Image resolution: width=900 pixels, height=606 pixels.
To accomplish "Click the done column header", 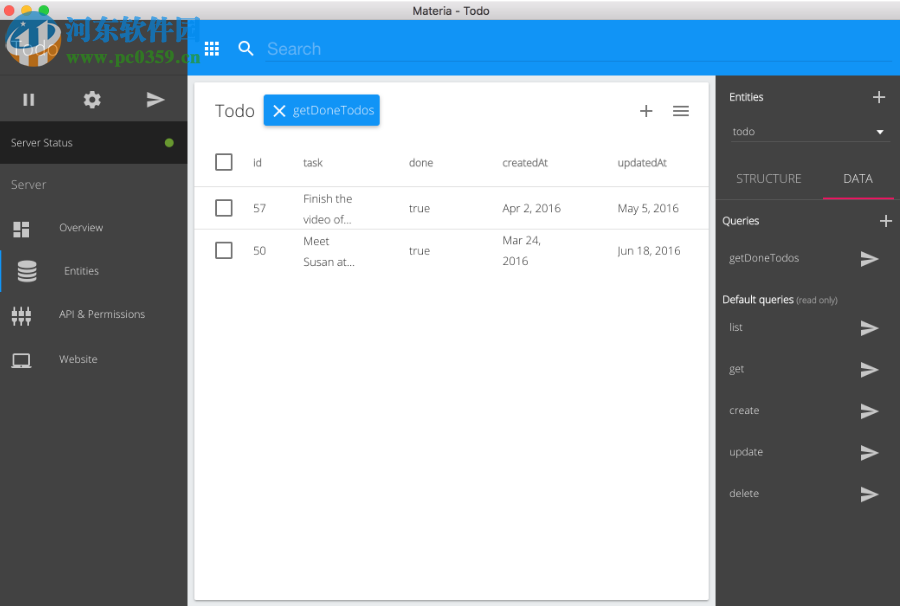I will tap(421, 162).
